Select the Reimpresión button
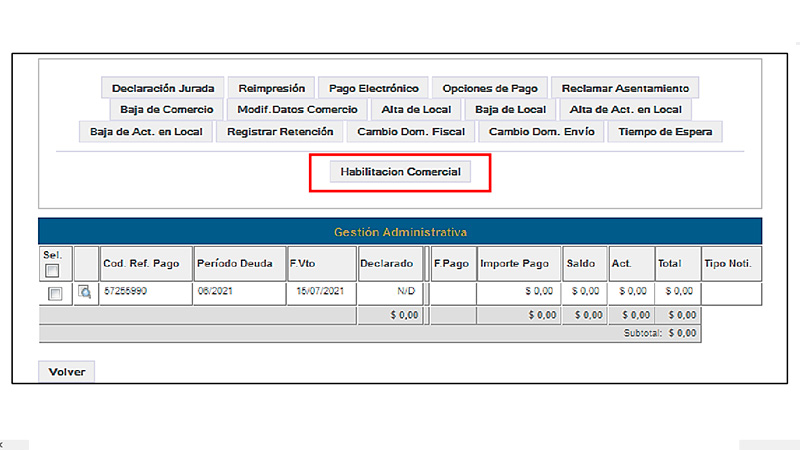800x450 pixels. [x=271, y=88]
